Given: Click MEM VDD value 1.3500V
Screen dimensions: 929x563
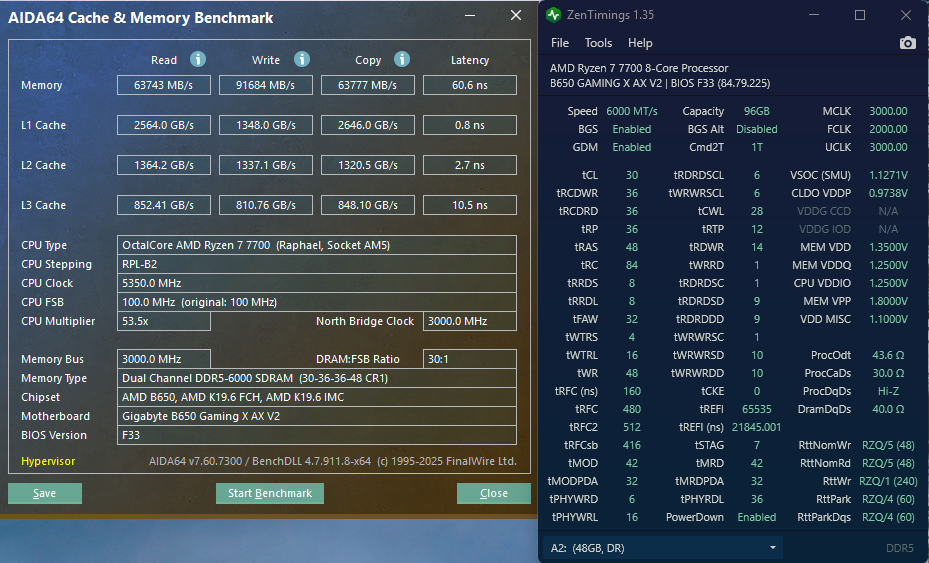Looking at the screenshot, I should point(888,247).
